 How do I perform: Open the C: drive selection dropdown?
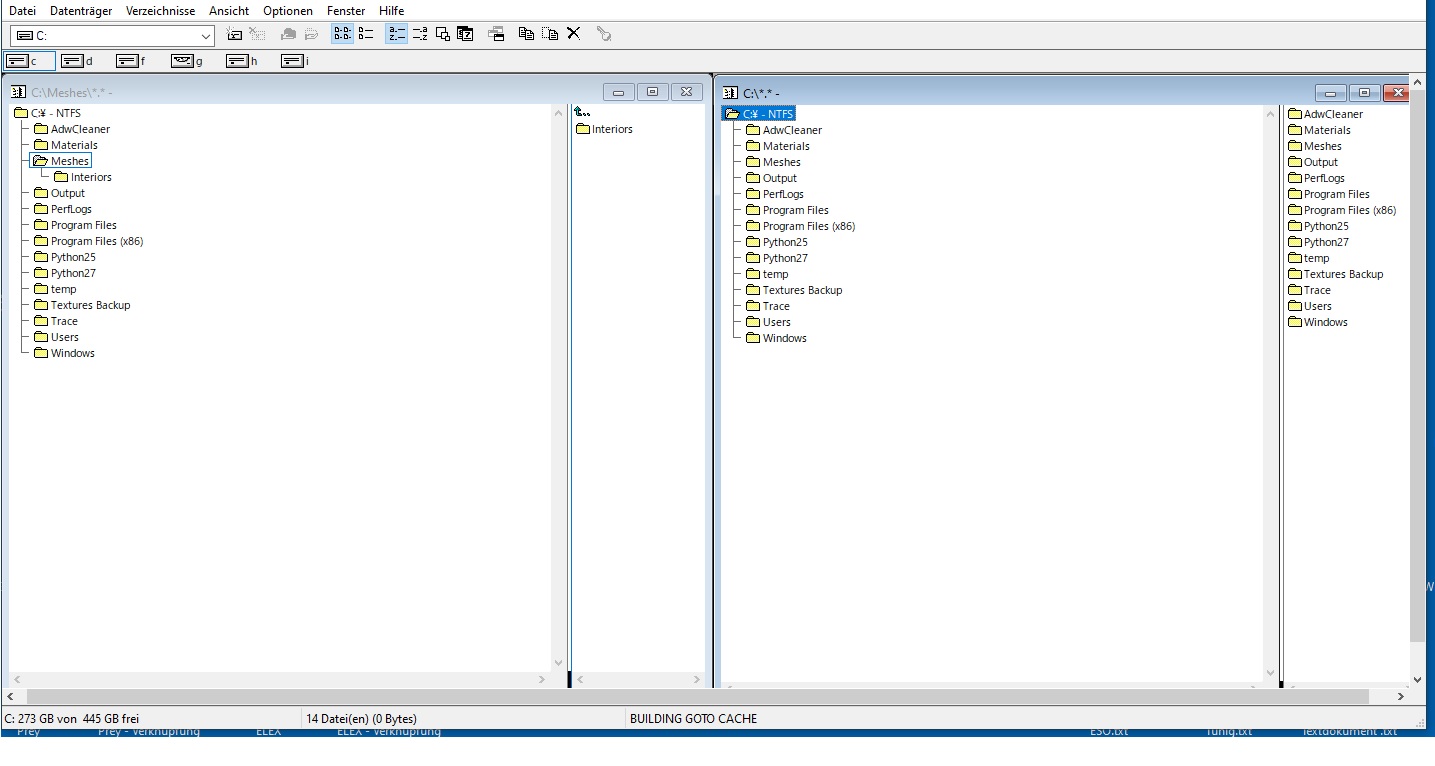pyautogui.click(x=206, y=36)
